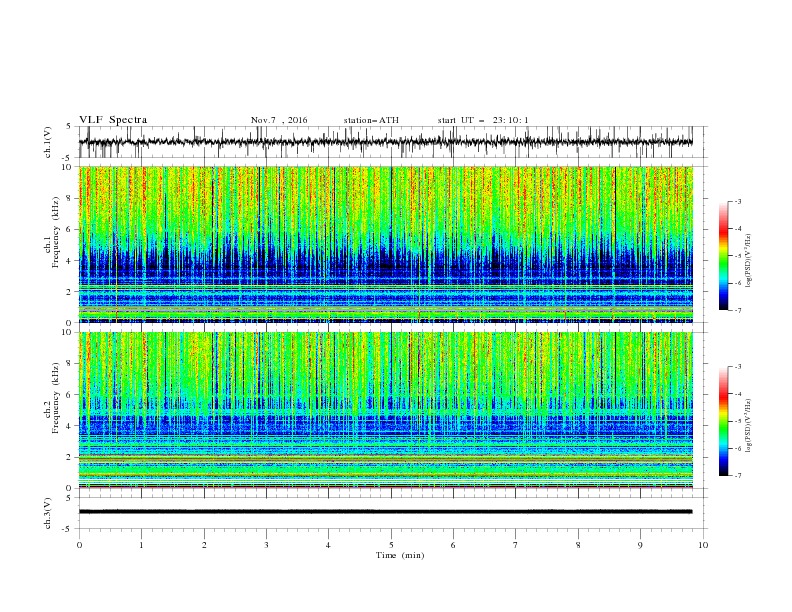Screen dimensions: 792x612
Task: Click time axis tick label "4"
Action: (328, 545)
